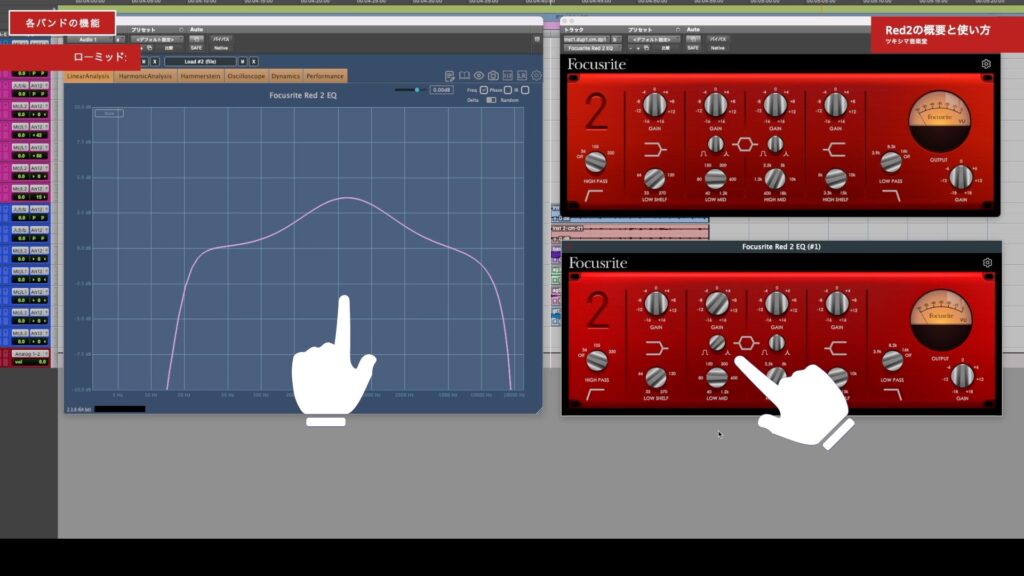Click the HIGH MID frequency knob in the top Focusrite window
Image resolution: width=1024 pixels, height=576 pixels.
point(775,178)
